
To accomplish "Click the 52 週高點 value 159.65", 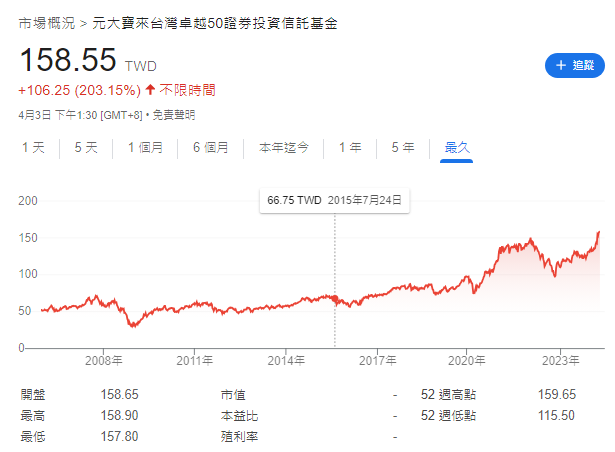I will click(557, 394).
